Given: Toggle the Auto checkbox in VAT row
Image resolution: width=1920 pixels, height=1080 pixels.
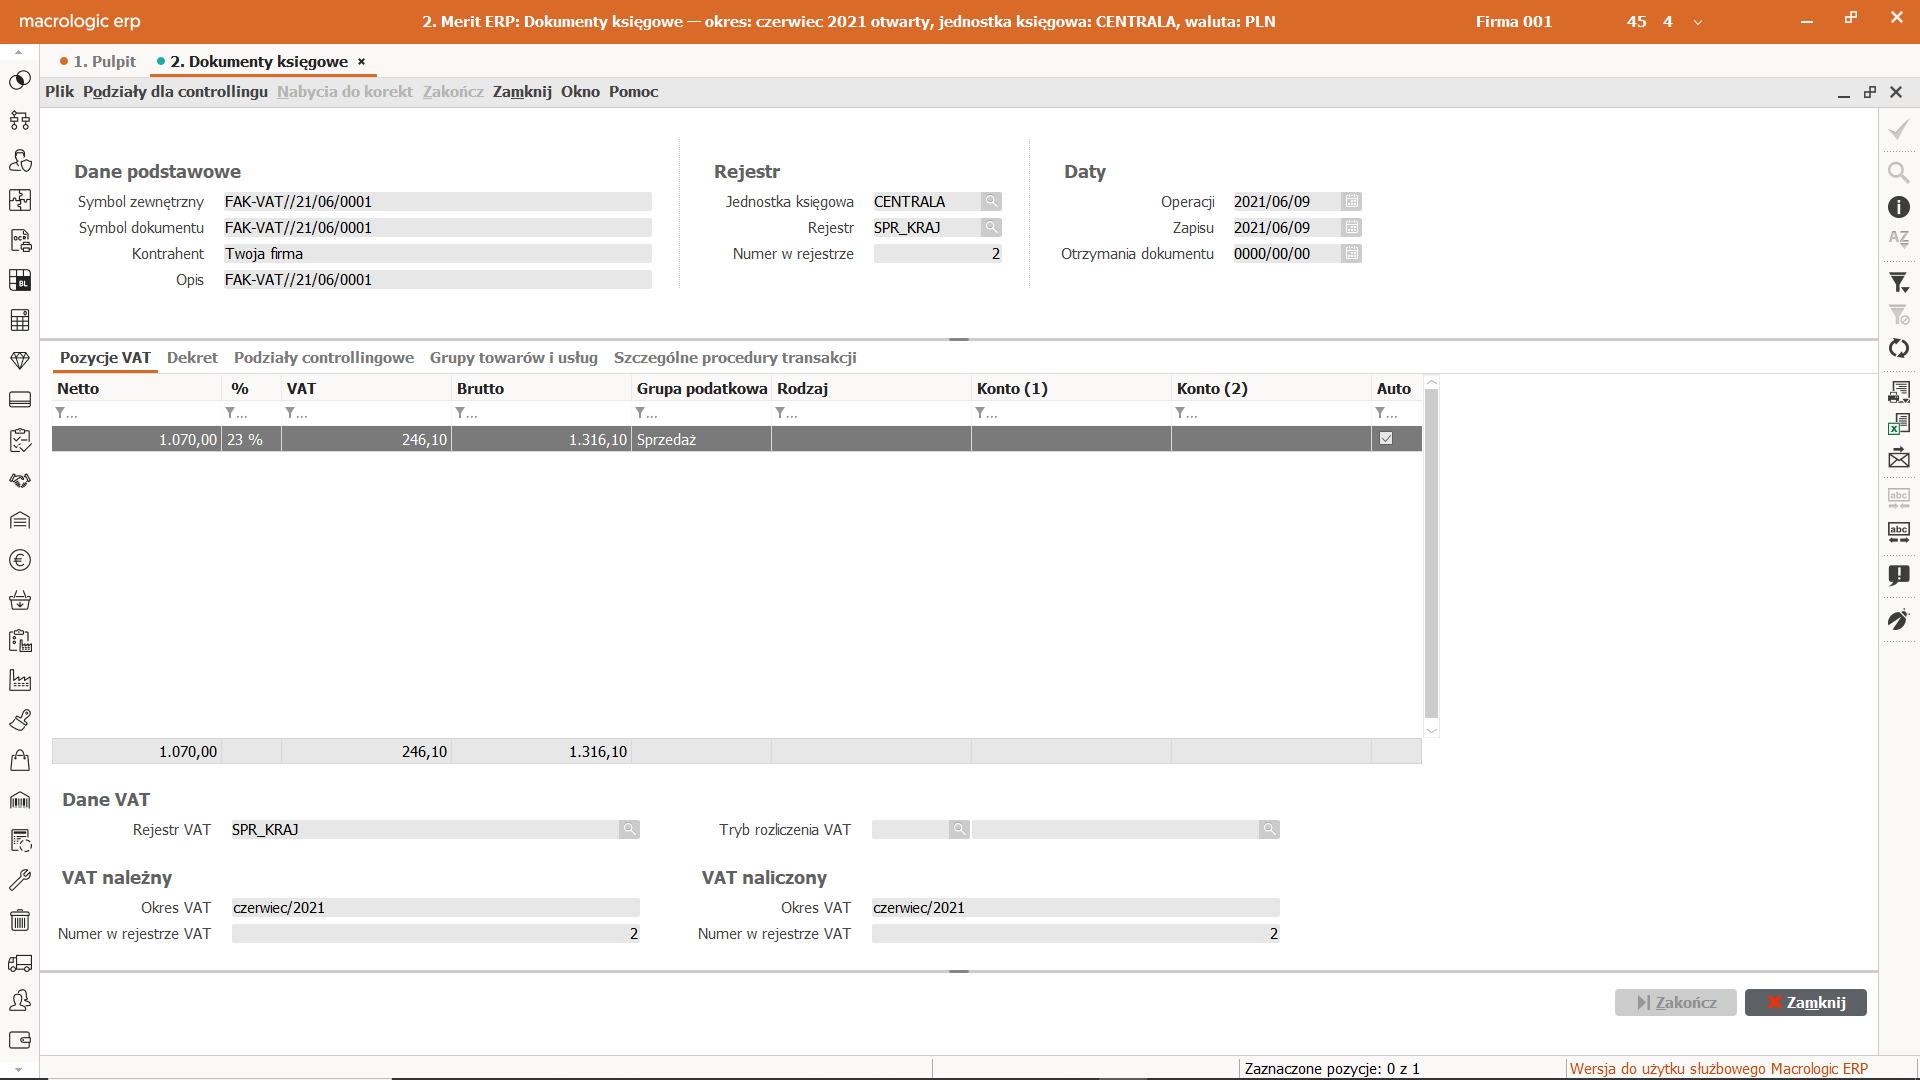Looking at the screenshot, I should click(x=1386, y=439).
